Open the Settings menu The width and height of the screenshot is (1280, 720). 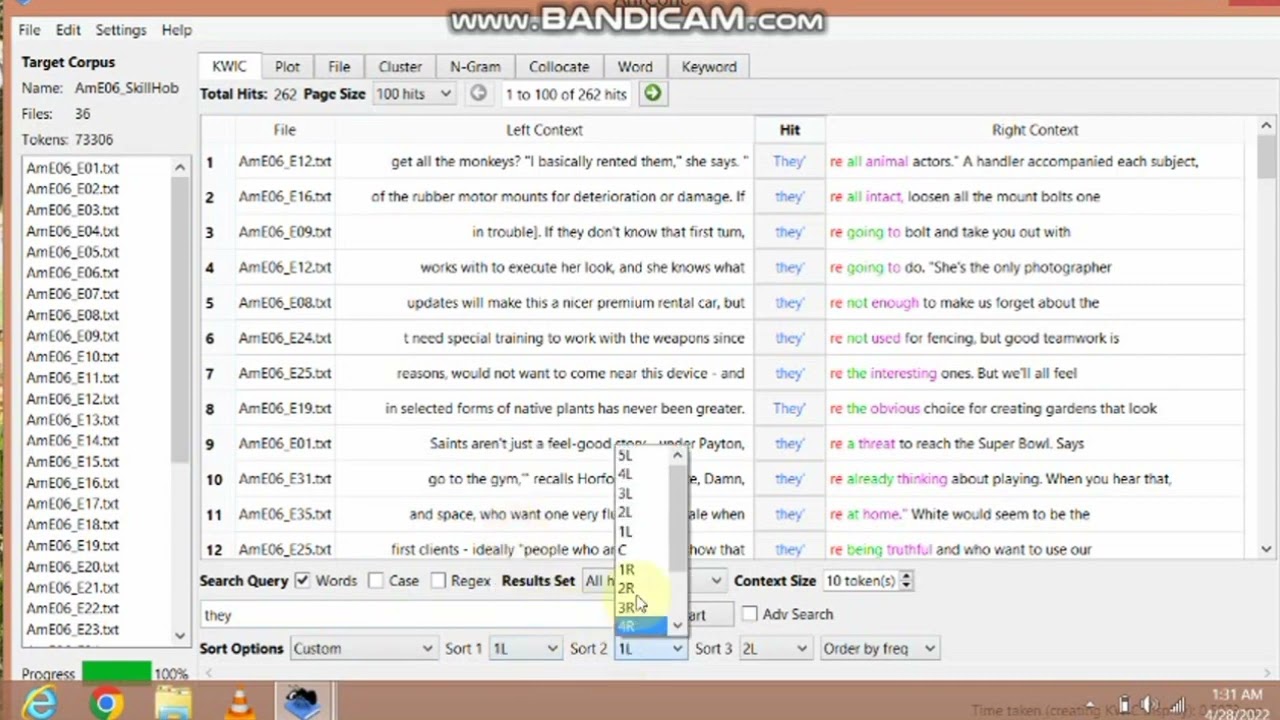point(121,30)
